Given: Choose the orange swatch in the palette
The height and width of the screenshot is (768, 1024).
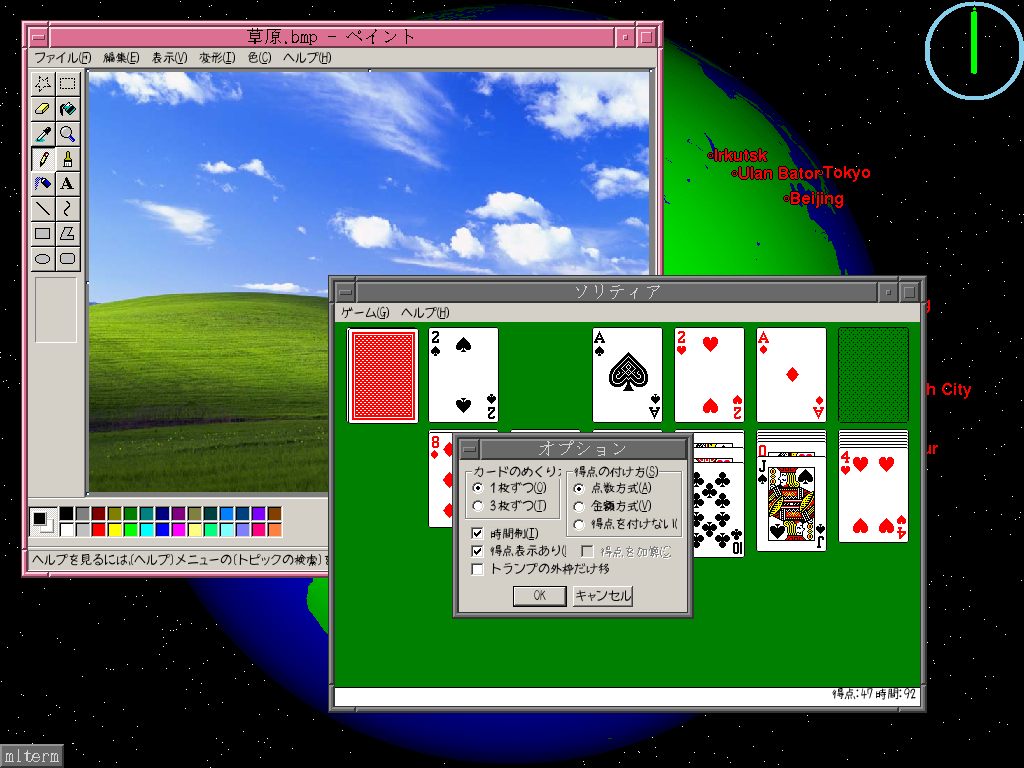Looking at the screenshot, I should 275,530.
